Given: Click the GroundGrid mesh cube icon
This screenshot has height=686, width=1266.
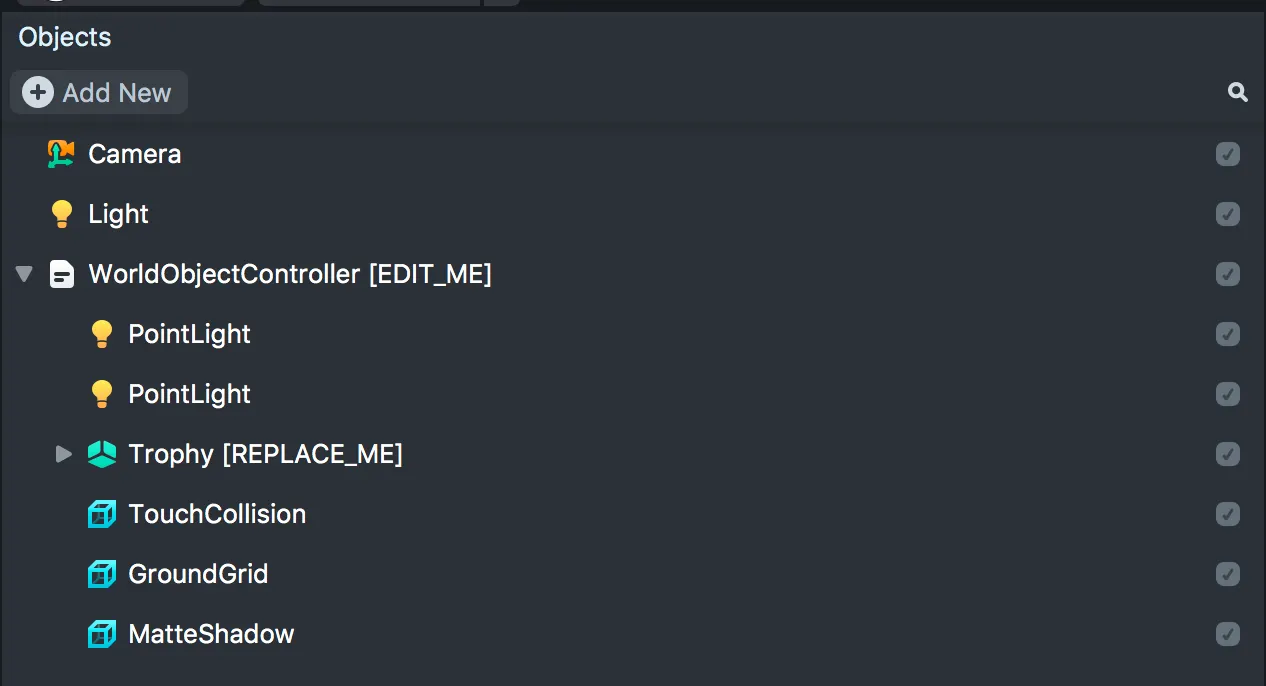Looking at the screenshot, I should pos(102,574).
